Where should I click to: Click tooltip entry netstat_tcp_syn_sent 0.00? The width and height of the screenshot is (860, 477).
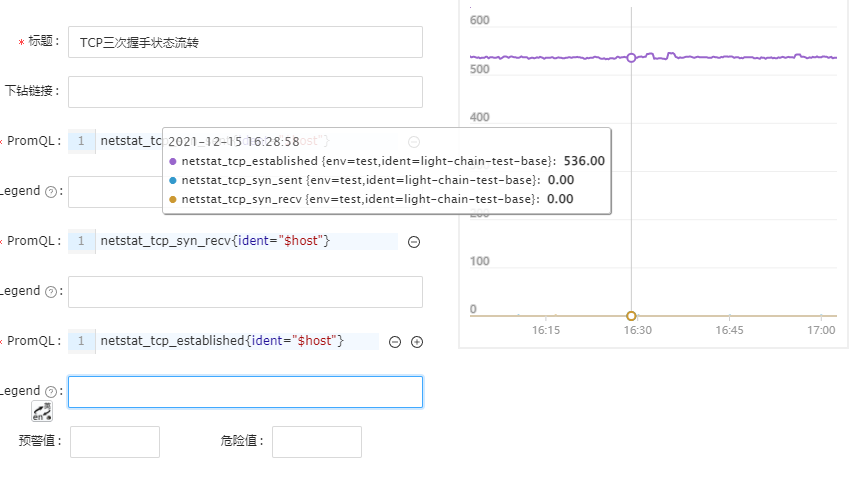(372, 180)
